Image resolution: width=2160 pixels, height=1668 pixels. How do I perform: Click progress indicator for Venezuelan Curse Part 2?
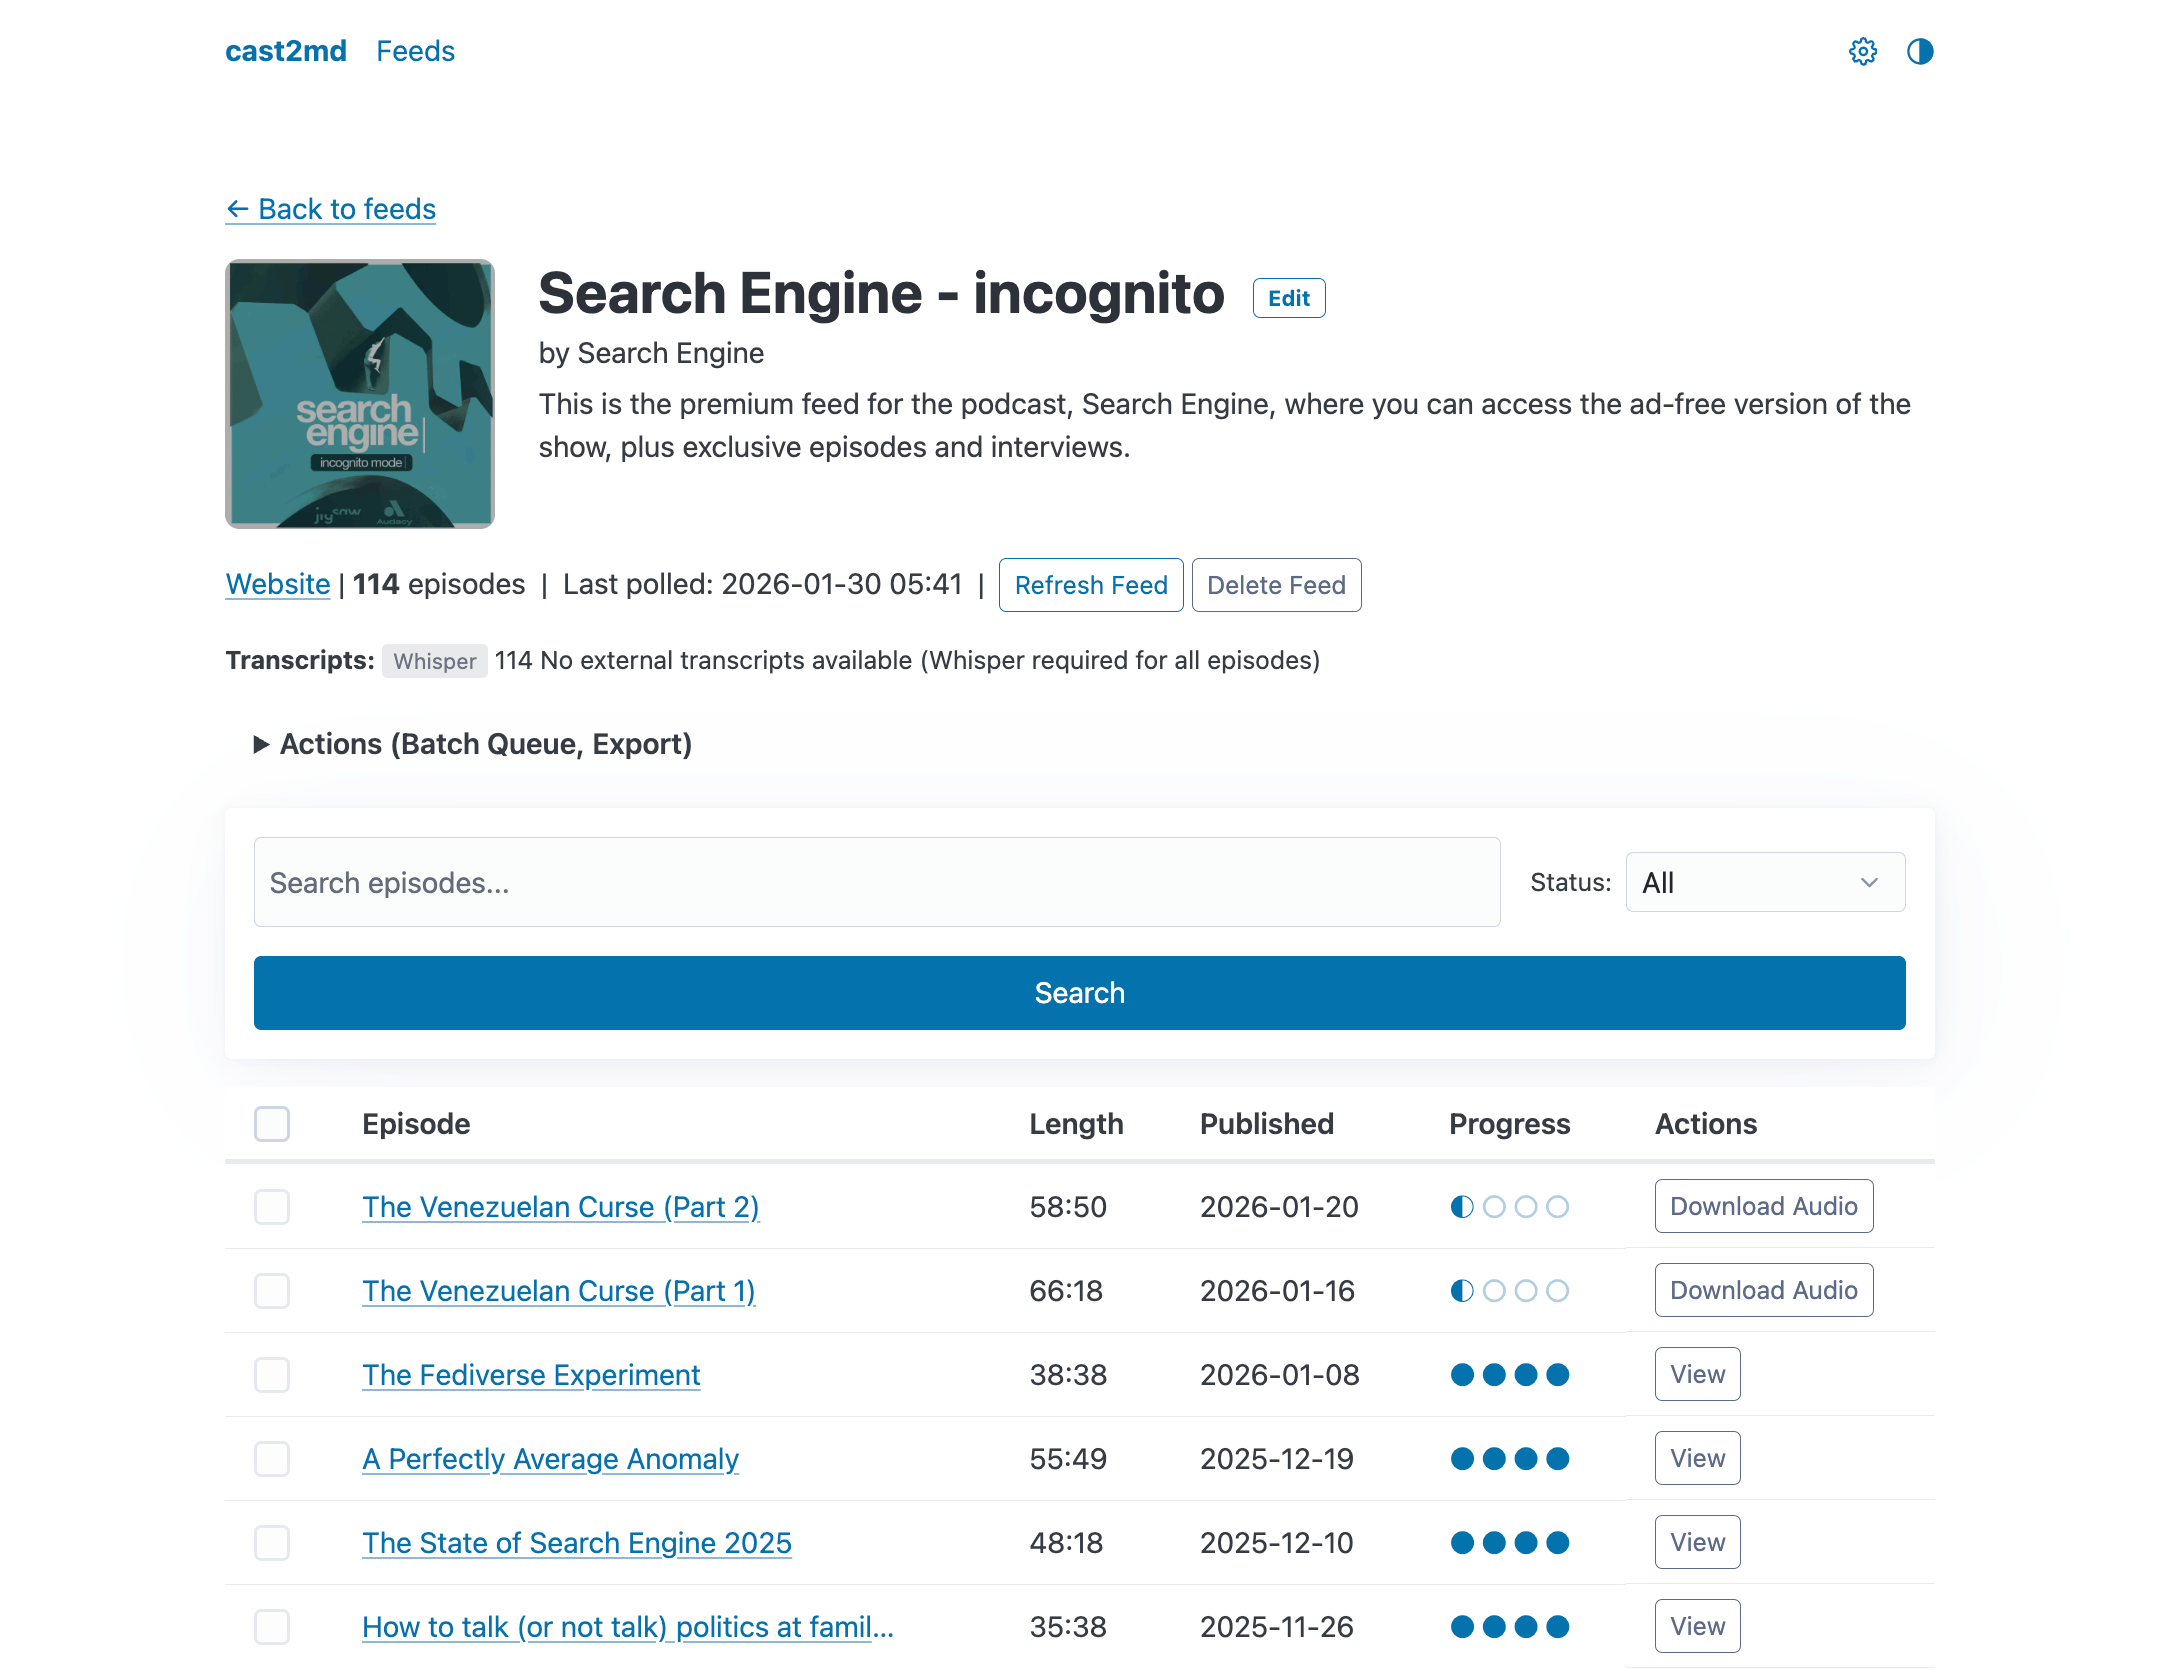(x=1509, y=1207)
